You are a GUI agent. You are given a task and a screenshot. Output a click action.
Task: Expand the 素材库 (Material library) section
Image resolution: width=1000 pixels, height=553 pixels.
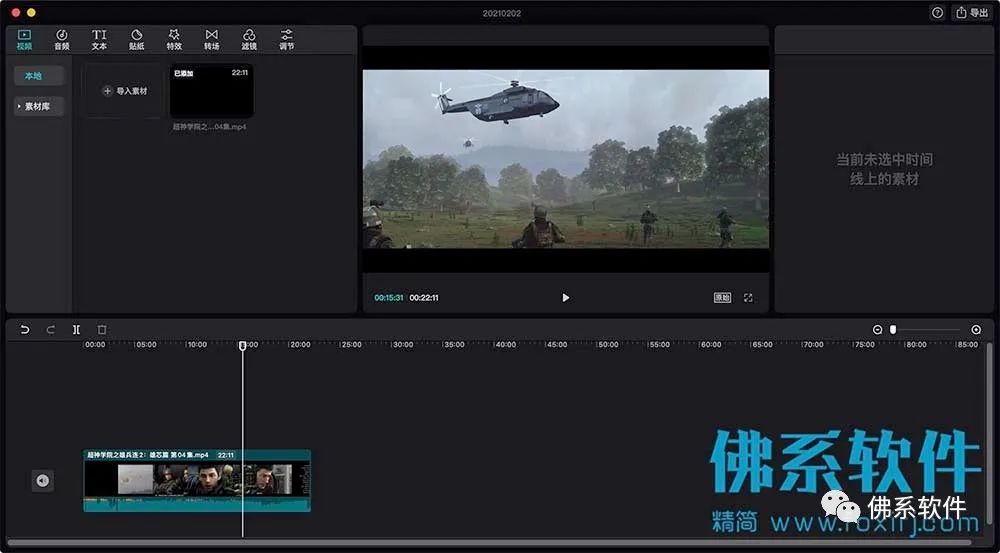click(x=39, y=107)
